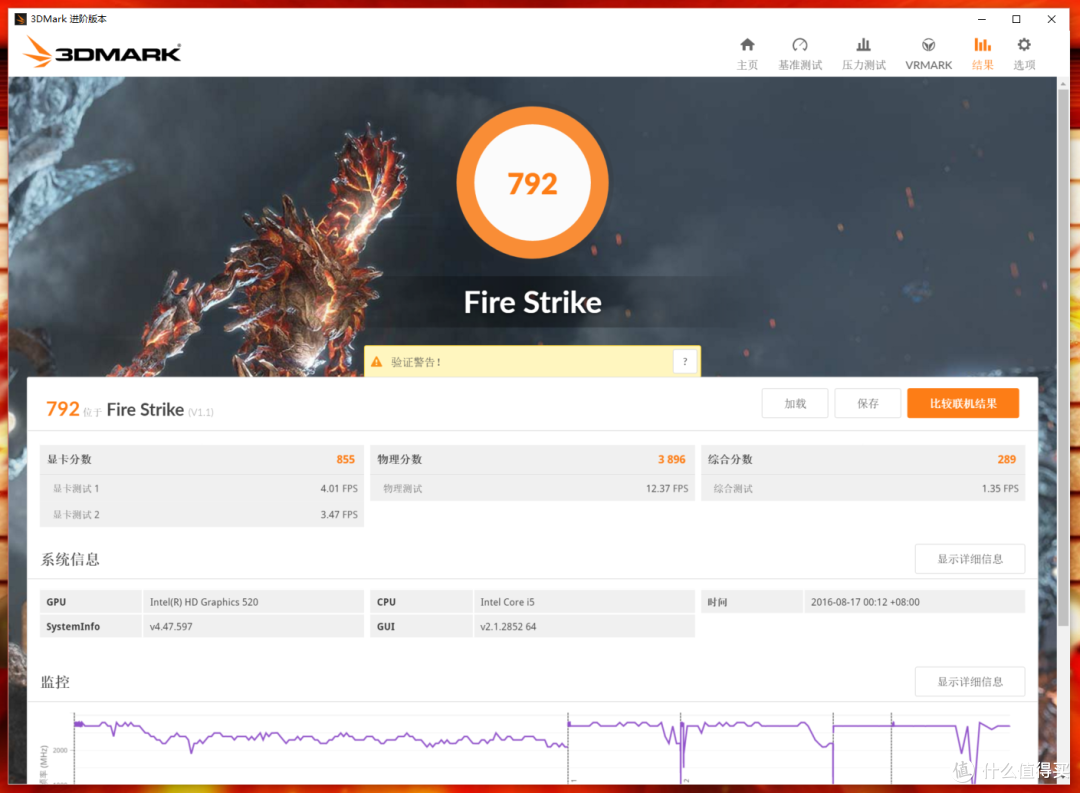The image size is (1080, 793).
Task: Click the 3DMark title bar app icon
Action: 21,19
